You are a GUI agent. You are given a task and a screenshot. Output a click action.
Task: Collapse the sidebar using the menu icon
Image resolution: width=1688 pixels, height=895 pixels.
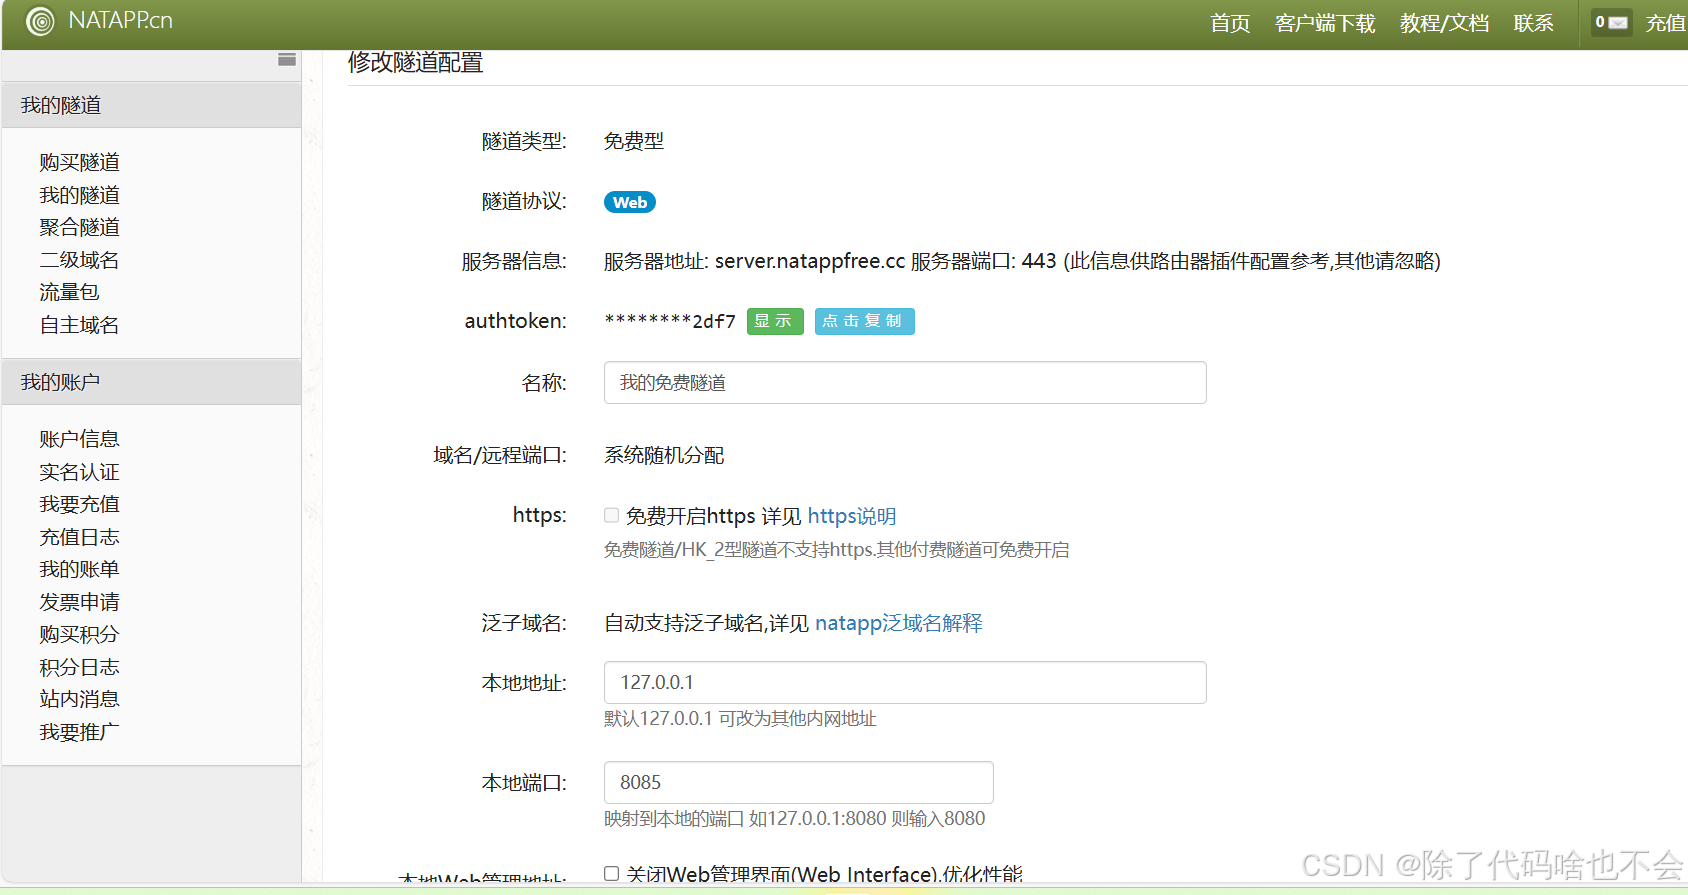click(x=287, y=60)
